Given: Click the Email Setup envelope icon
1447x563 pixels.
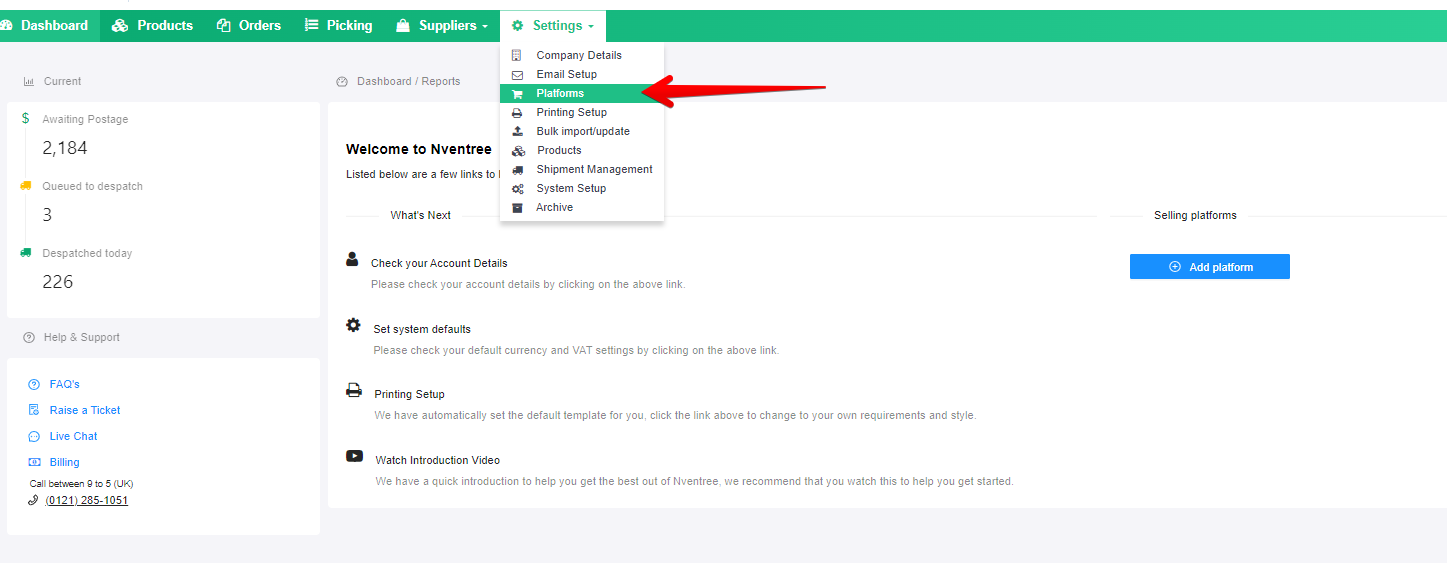Looking at the screenshot, I should (517, 74).
